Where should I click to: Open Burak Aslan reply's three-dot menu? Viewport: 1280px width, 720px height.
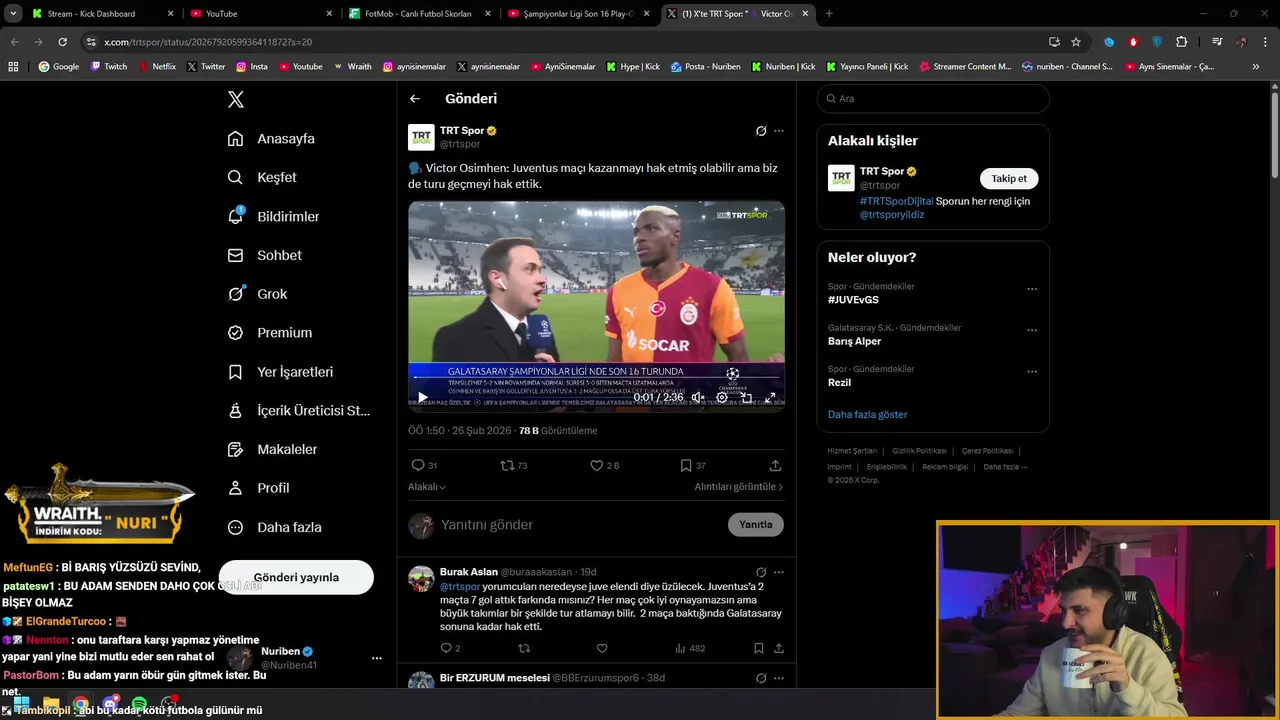pos(779,573)
